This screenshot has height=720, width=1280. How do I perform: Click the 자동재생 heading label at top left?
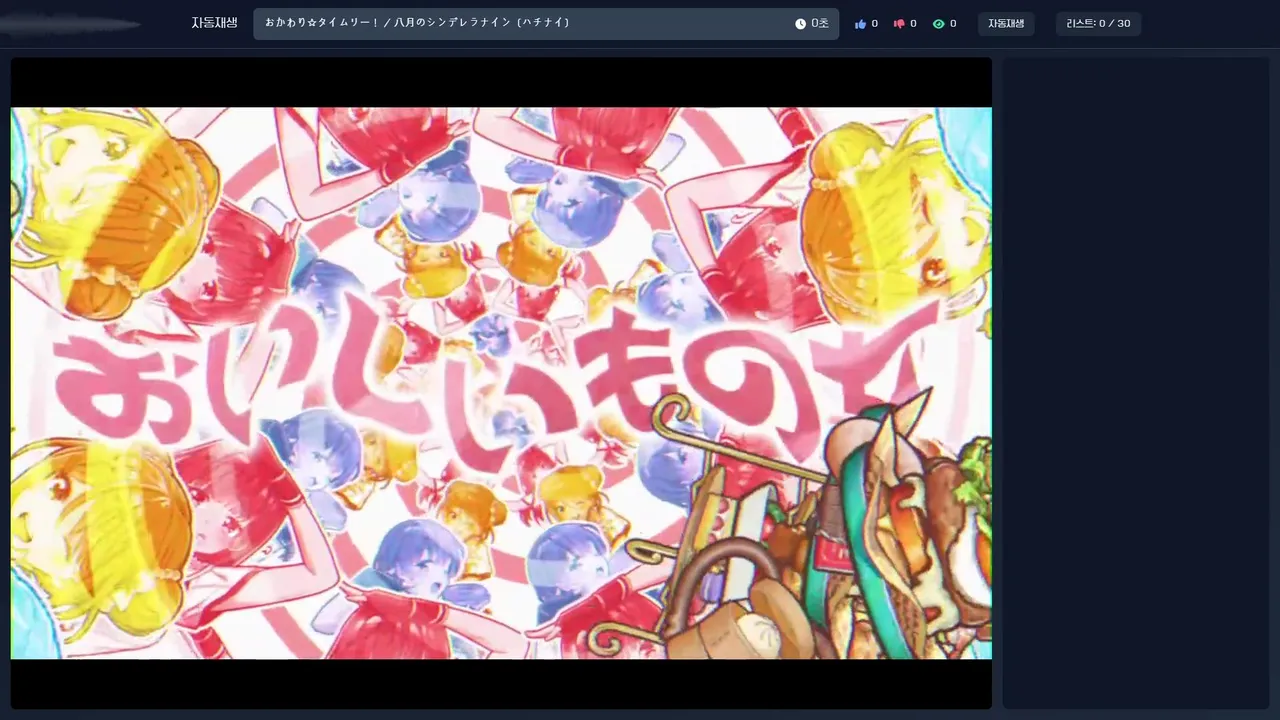pos(214,23)
